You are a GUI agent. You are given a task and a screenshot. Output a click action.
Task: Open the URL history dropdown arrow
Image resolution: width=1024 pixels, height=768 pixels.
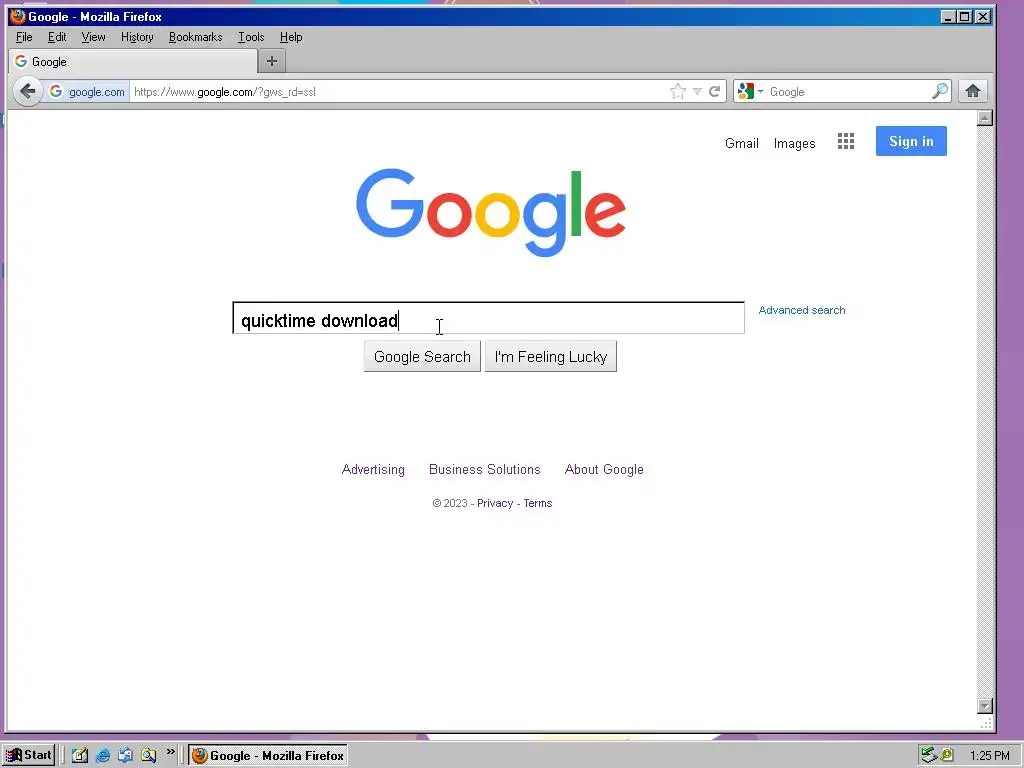(697, 91)
